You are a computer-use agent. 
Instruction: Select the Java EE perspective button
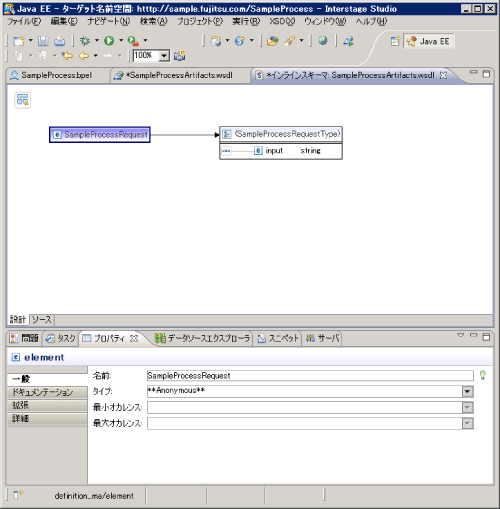point(428,41)
